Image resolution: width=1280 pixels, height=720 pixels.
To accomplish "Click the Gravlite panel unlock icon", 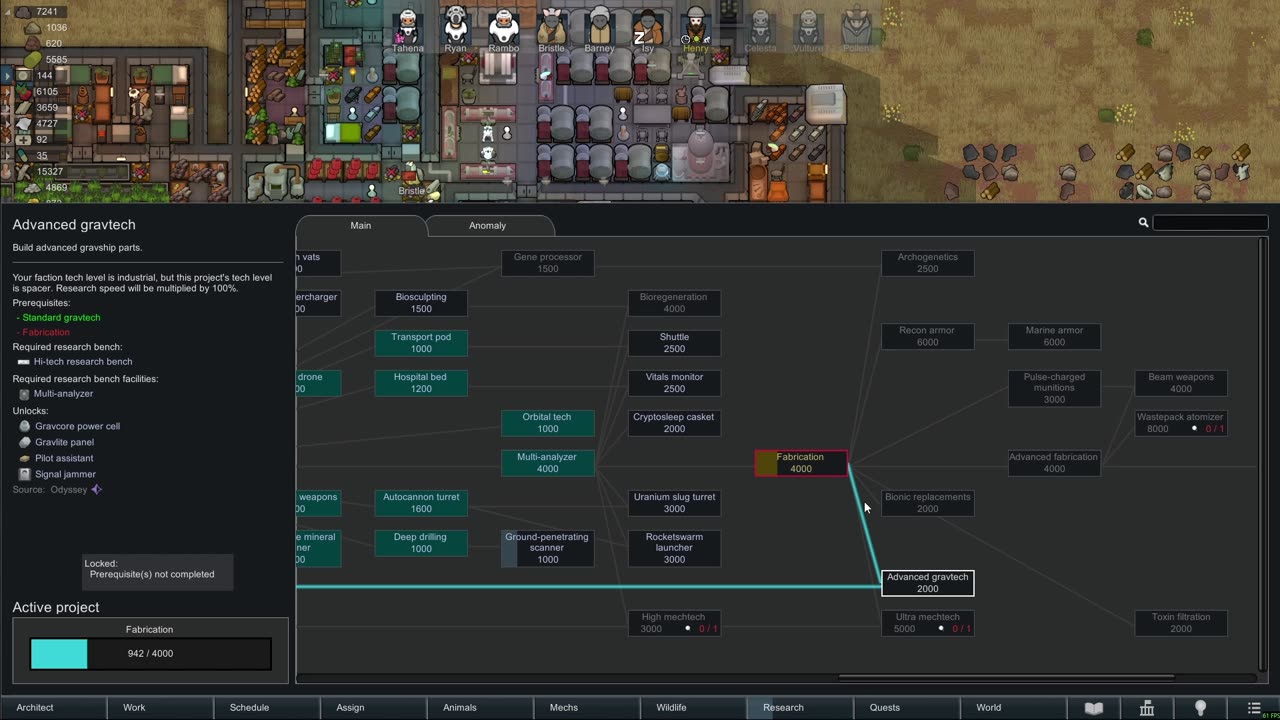I will coord(25,442).
